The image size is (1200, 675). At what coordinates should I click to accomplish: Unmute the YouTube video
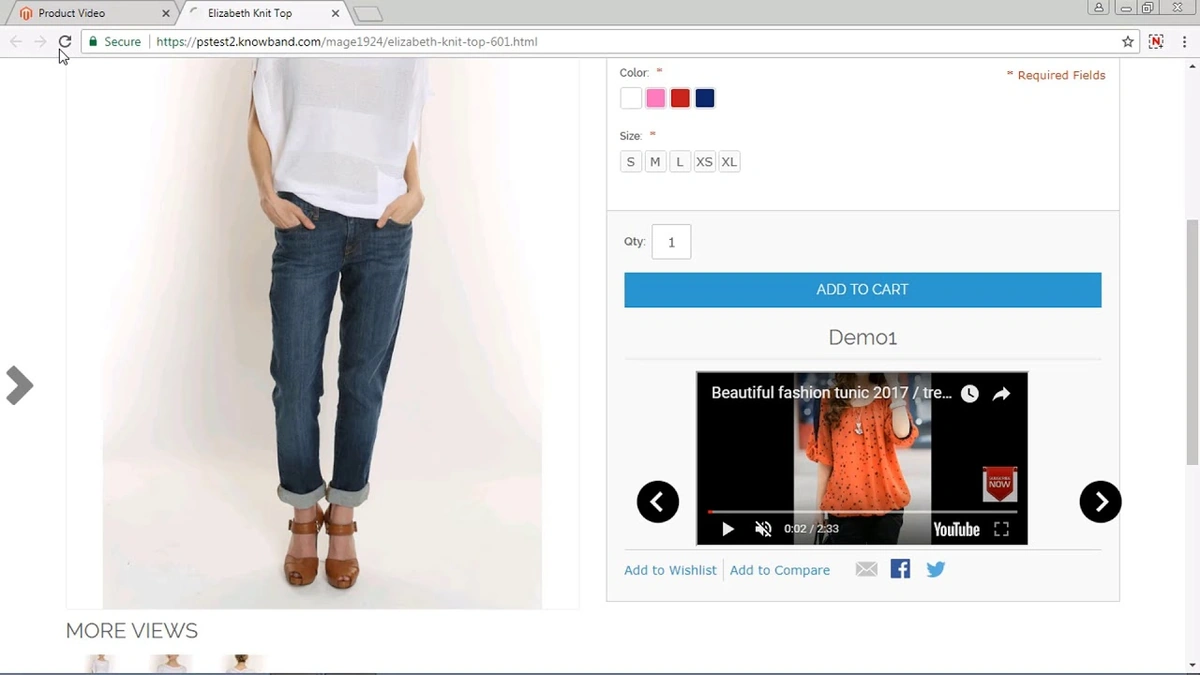tap(763, 528)
